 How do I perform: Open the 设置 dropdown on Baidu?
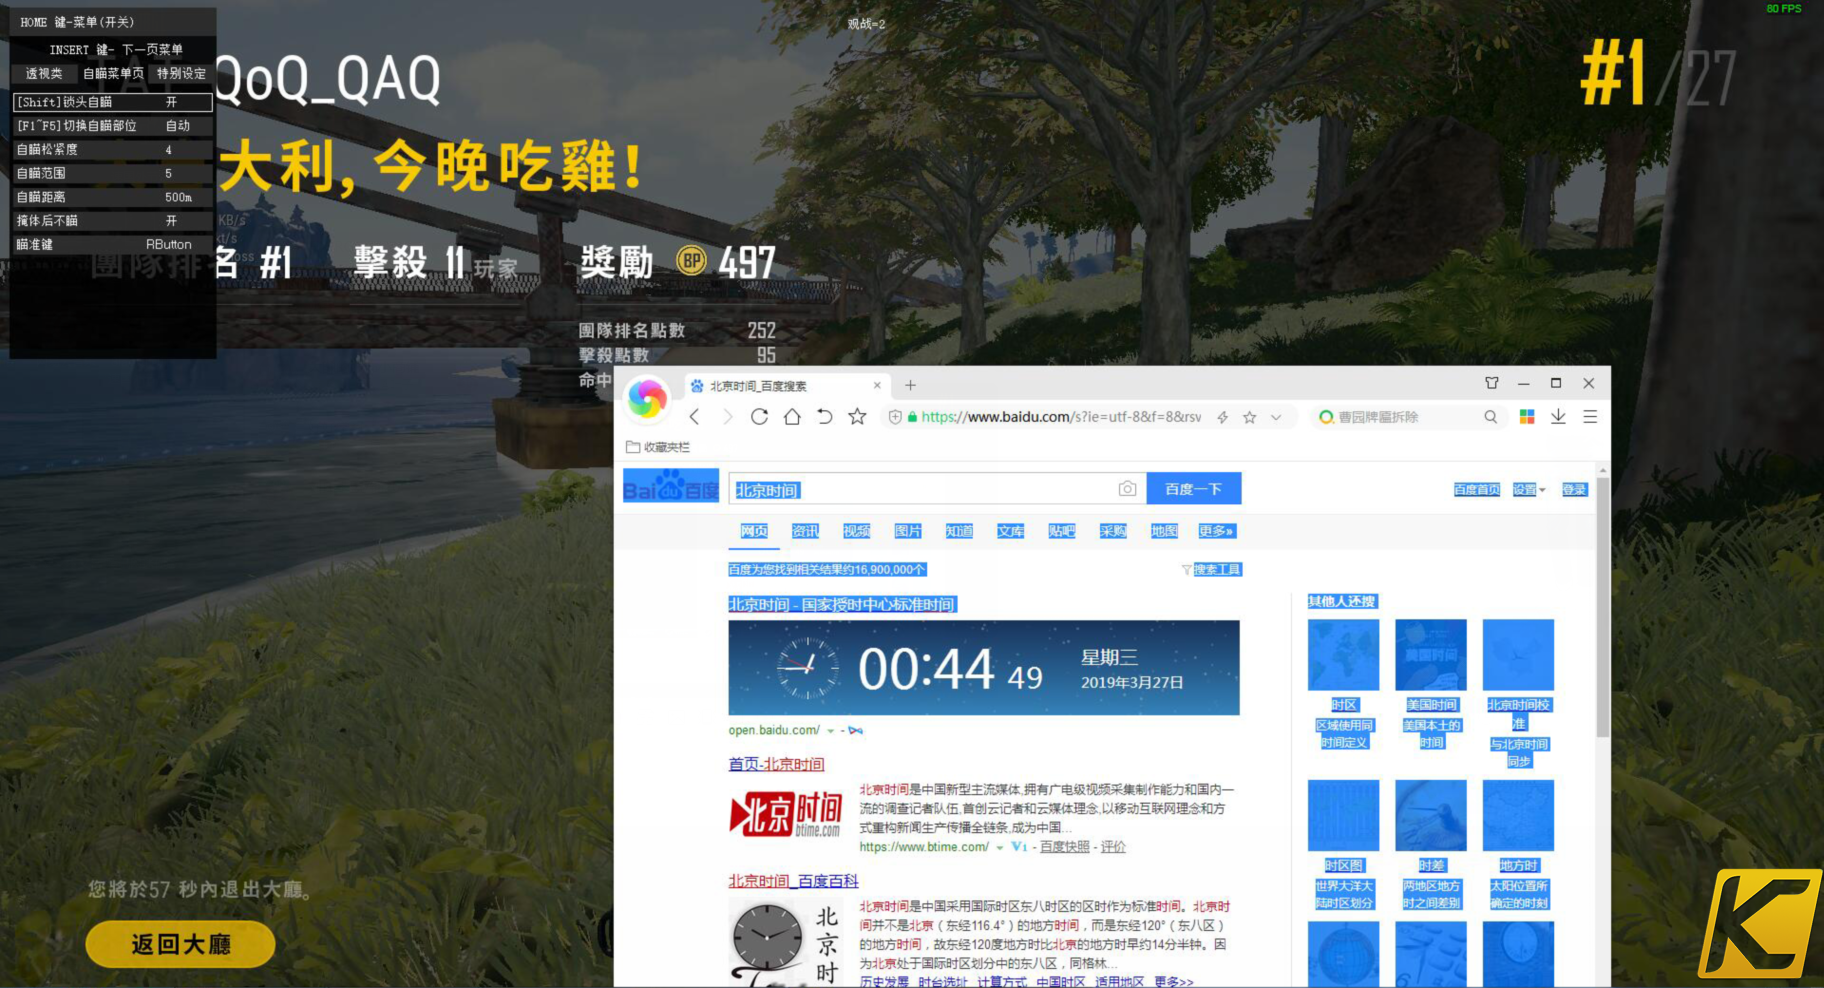1529,490
